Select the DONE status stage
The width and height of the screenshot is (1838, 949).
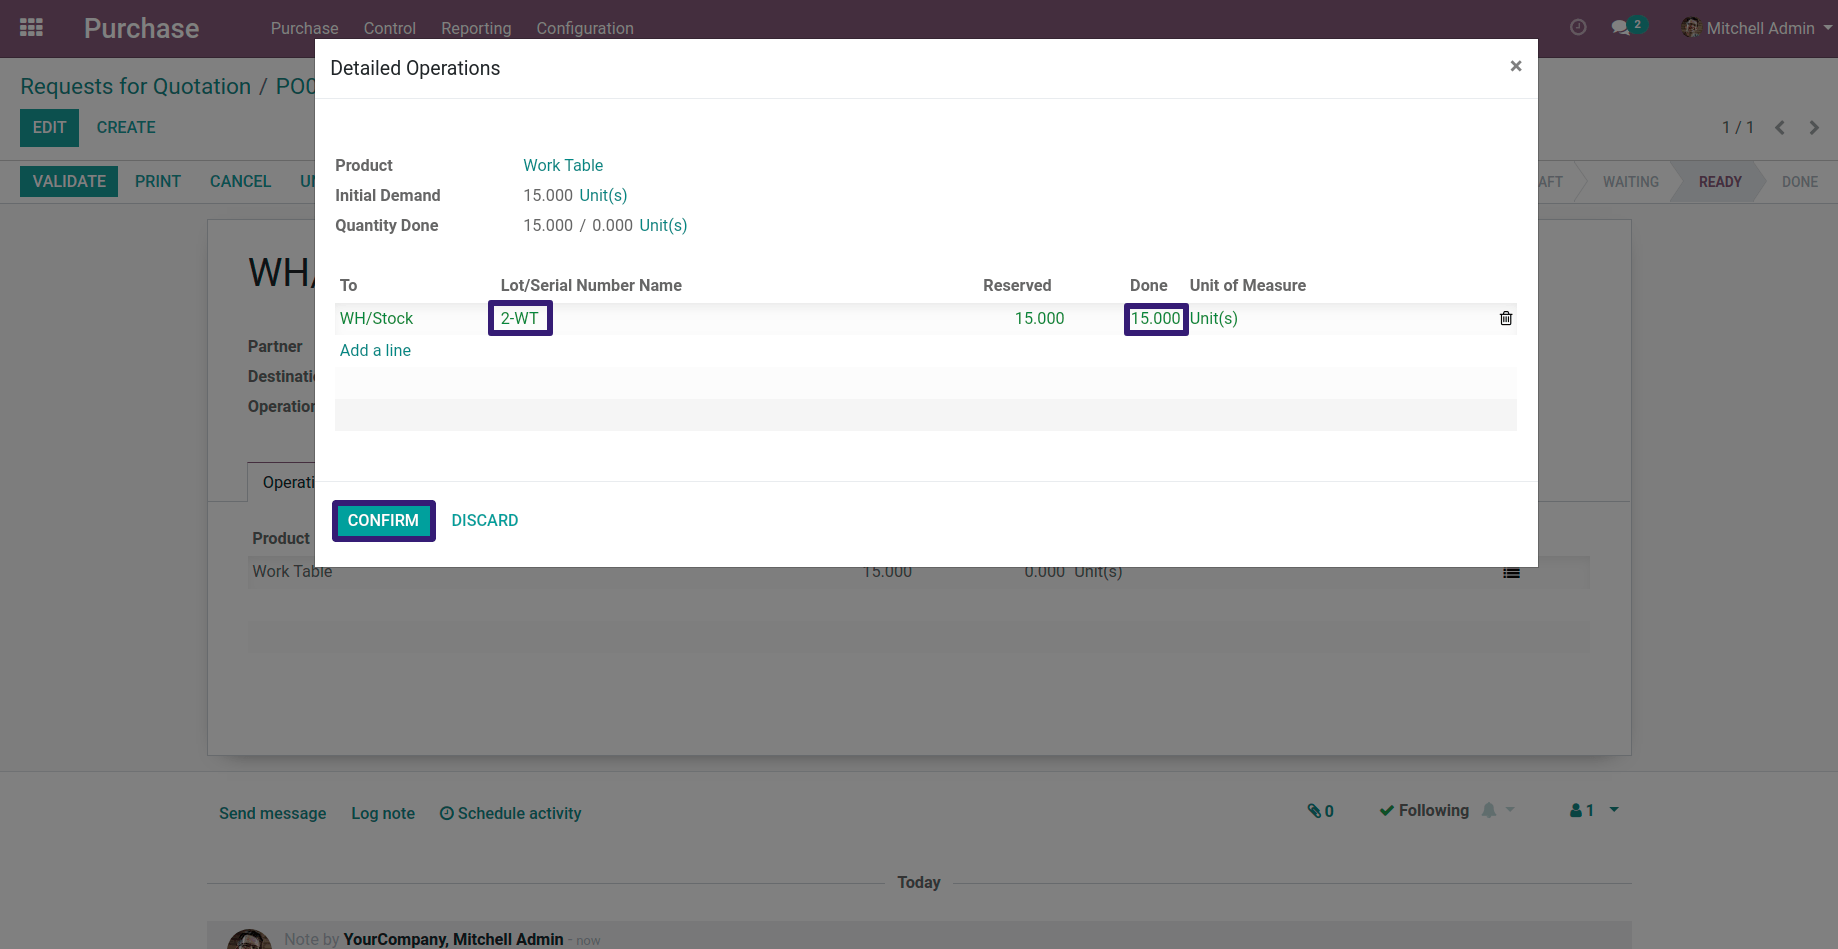coord(1799,182)
